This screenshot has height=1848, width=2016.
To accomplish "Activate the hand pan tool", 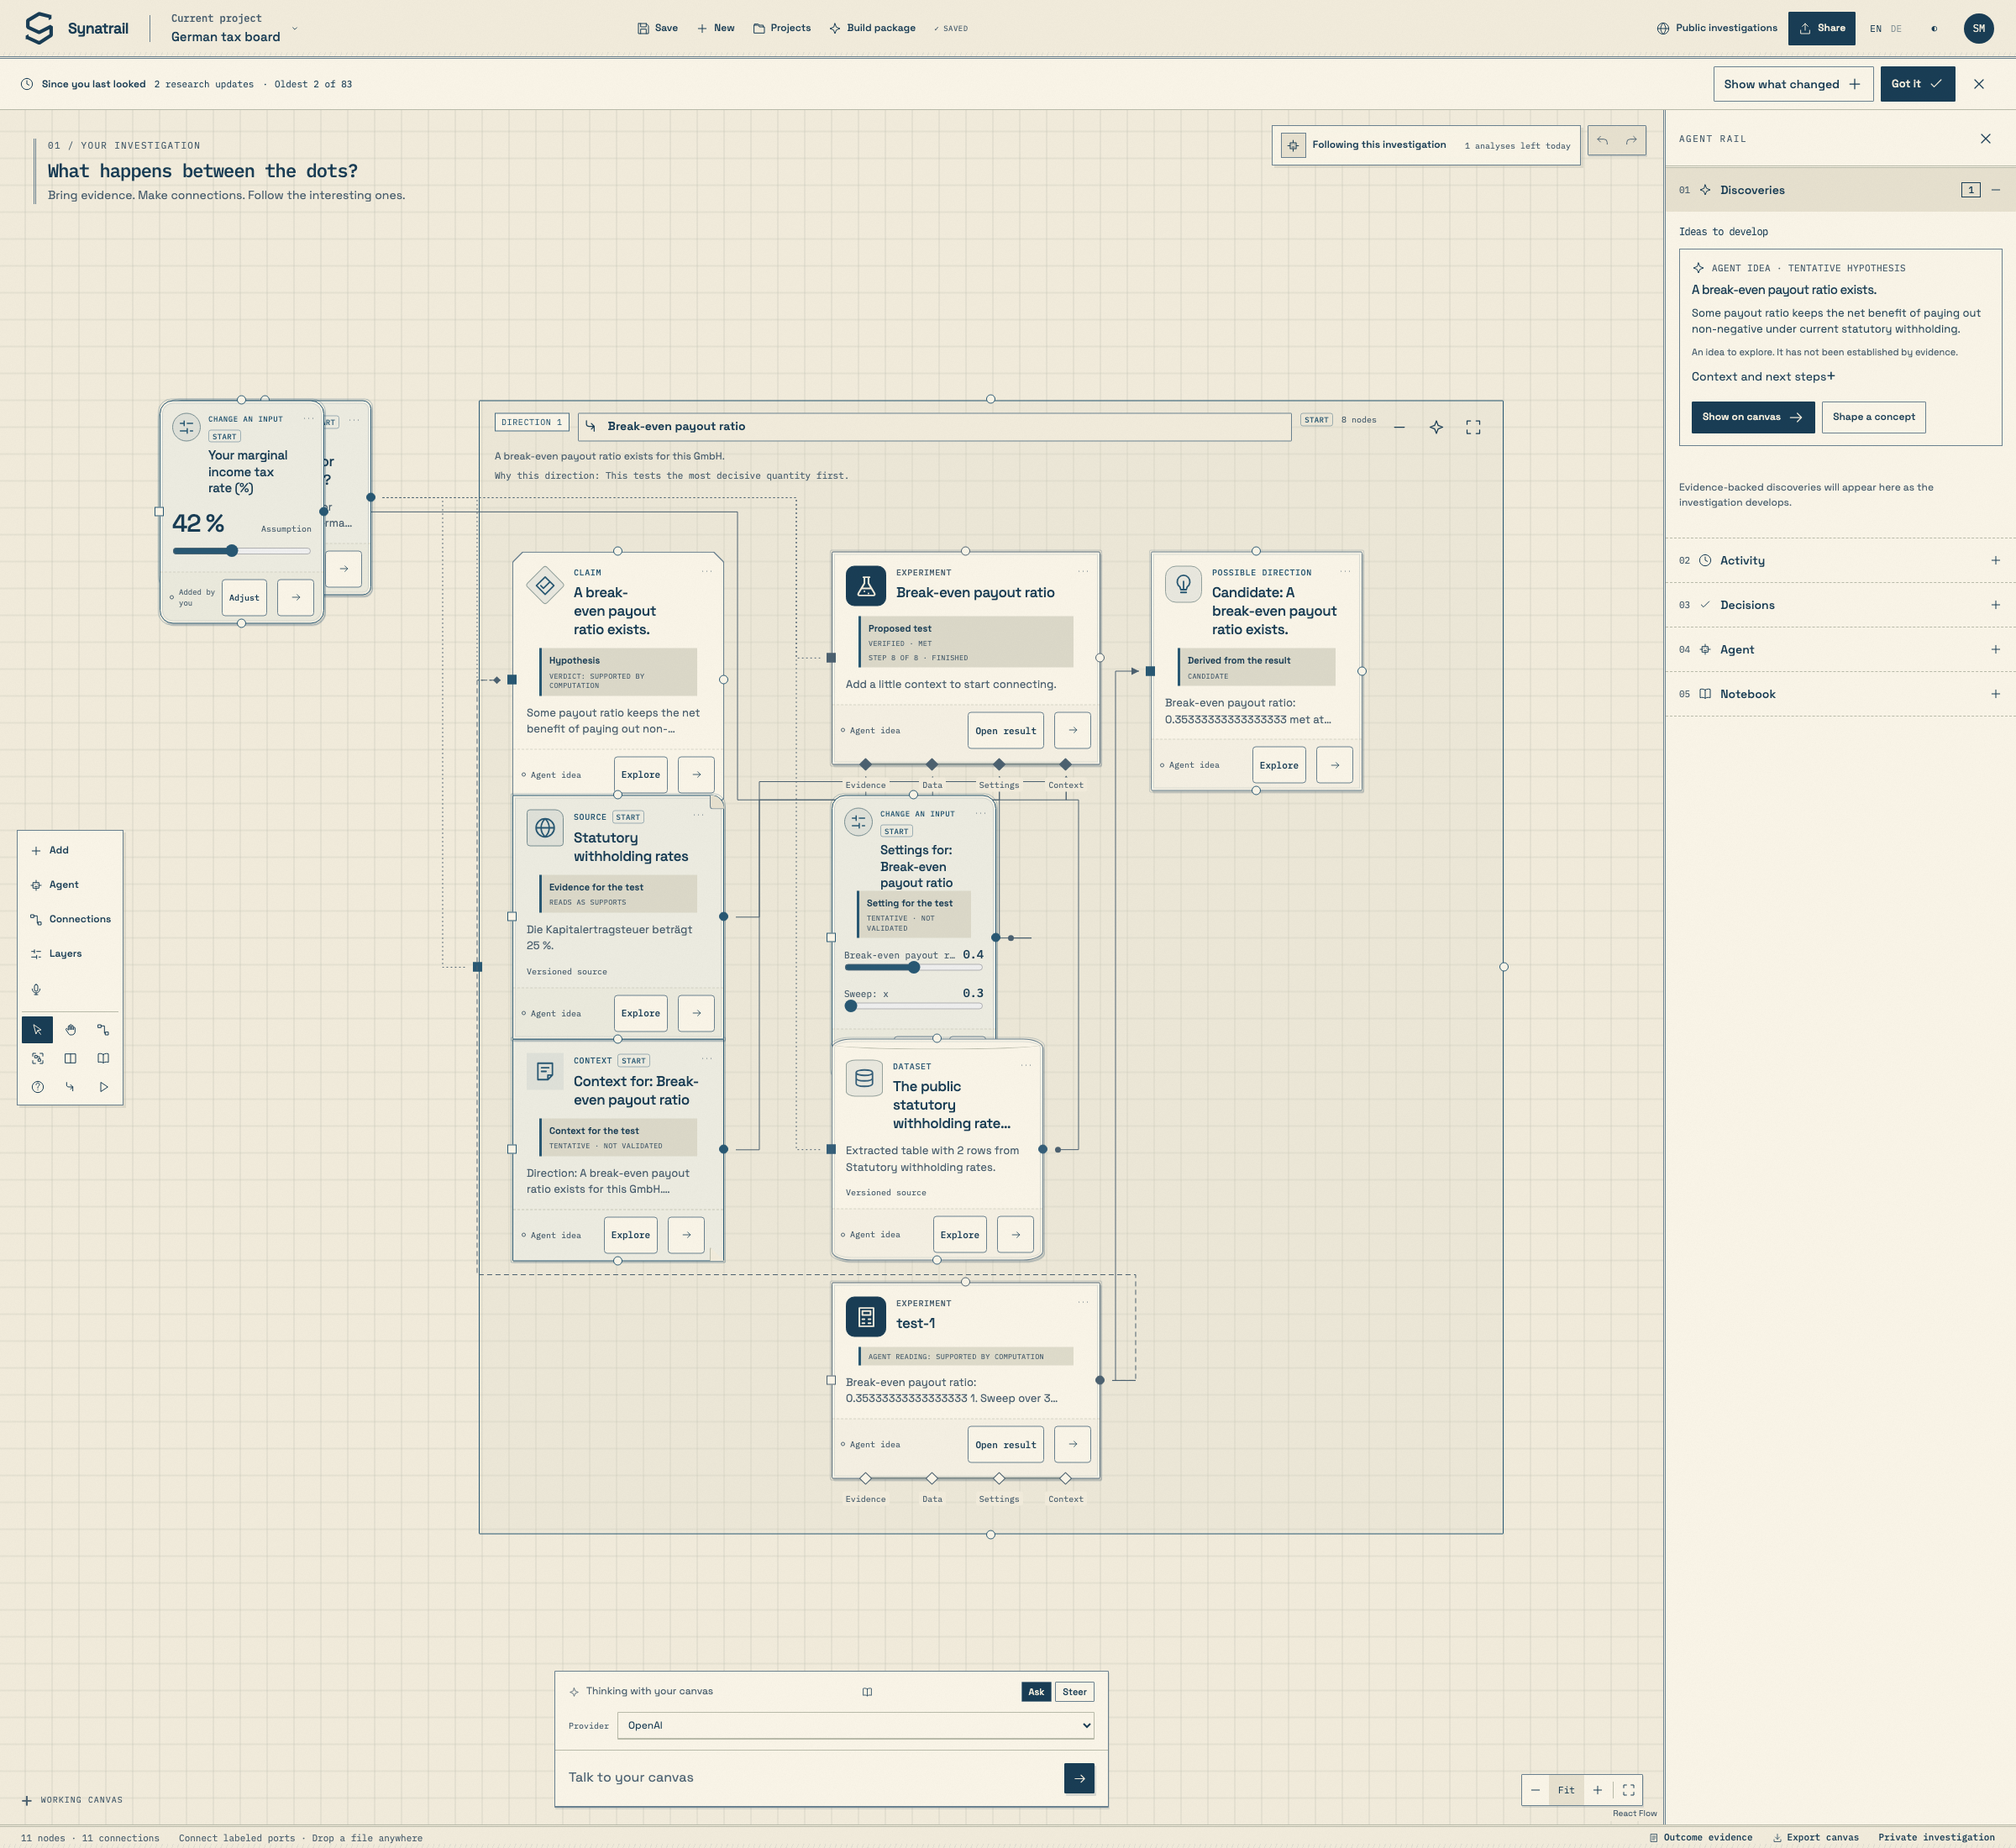I will (x=70, y=1029).
